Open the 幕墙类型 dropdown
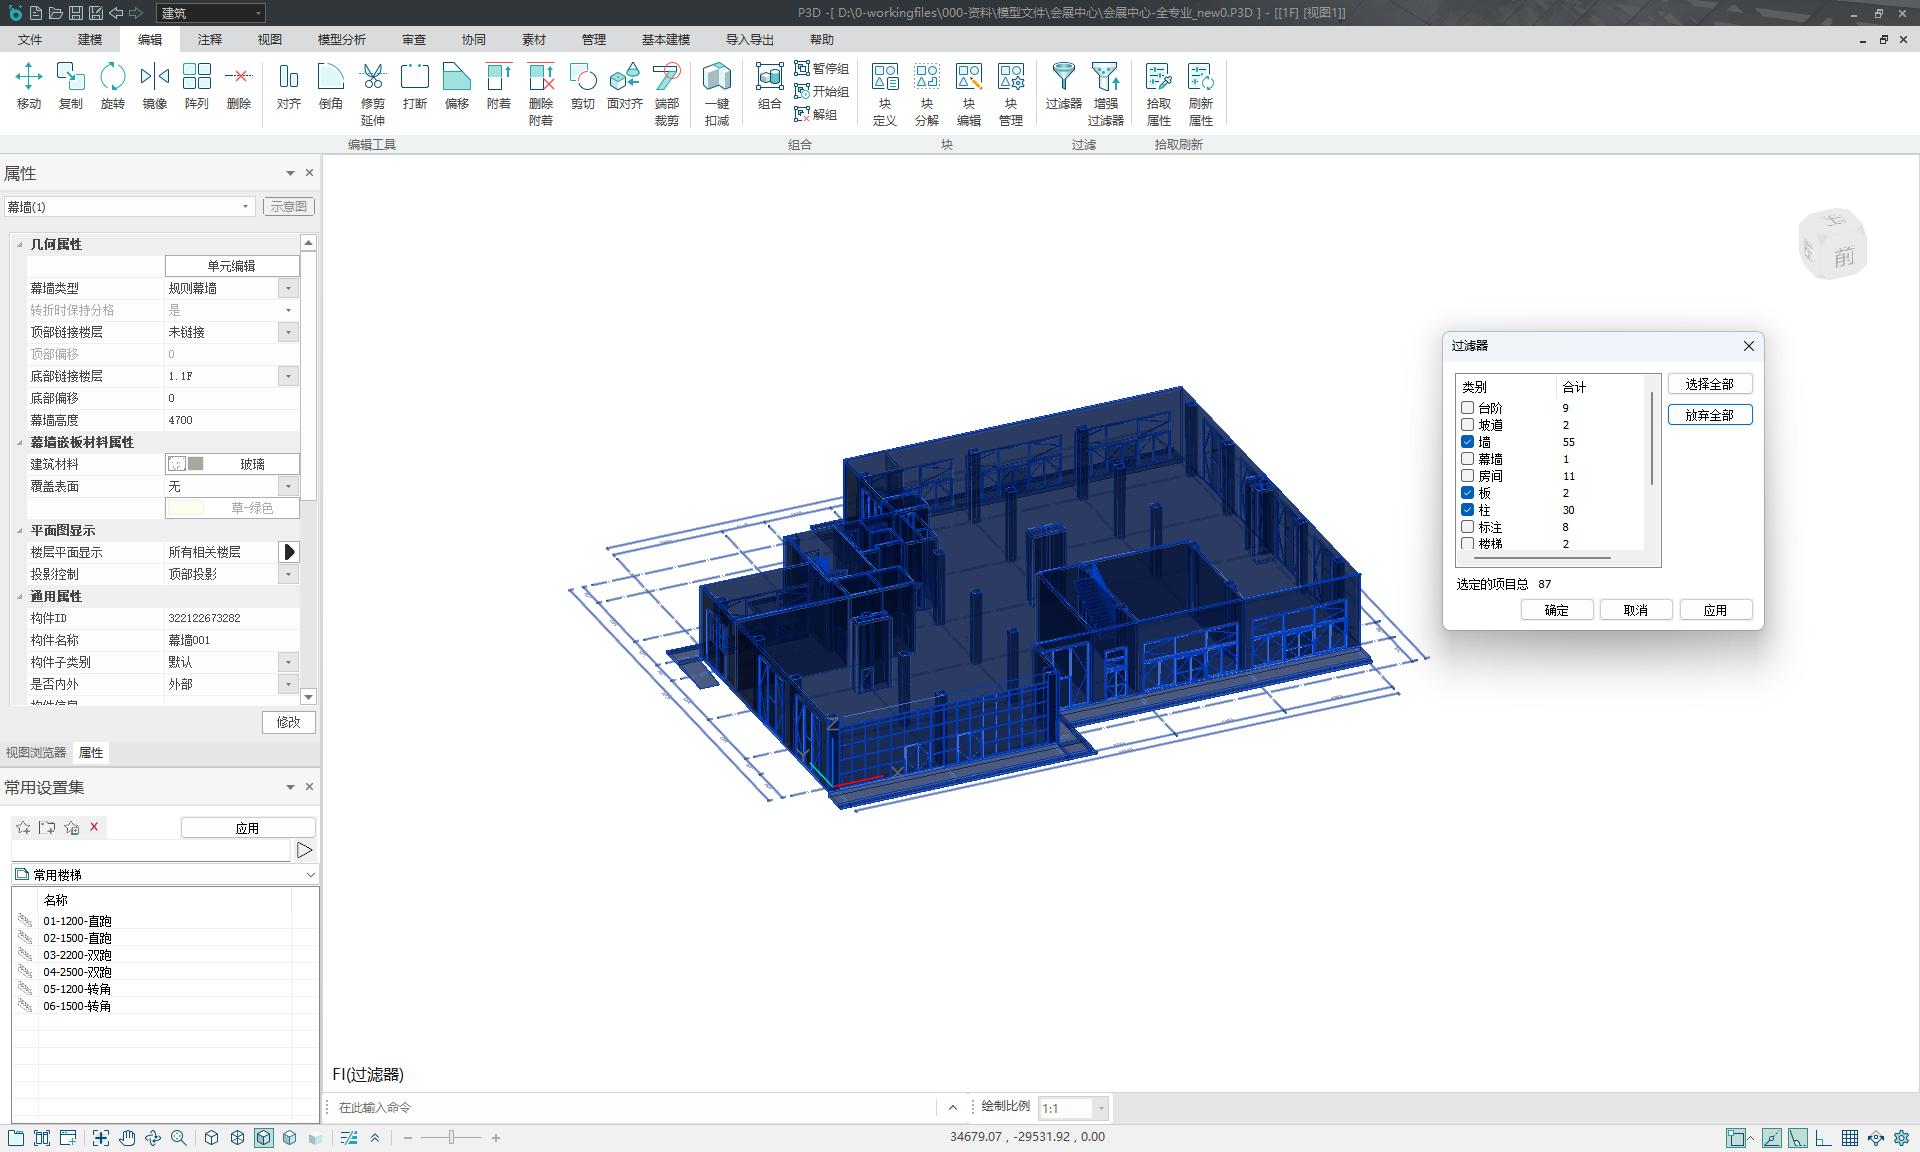The height and width of the screenshot is (1152, 1920). [288, 288]
